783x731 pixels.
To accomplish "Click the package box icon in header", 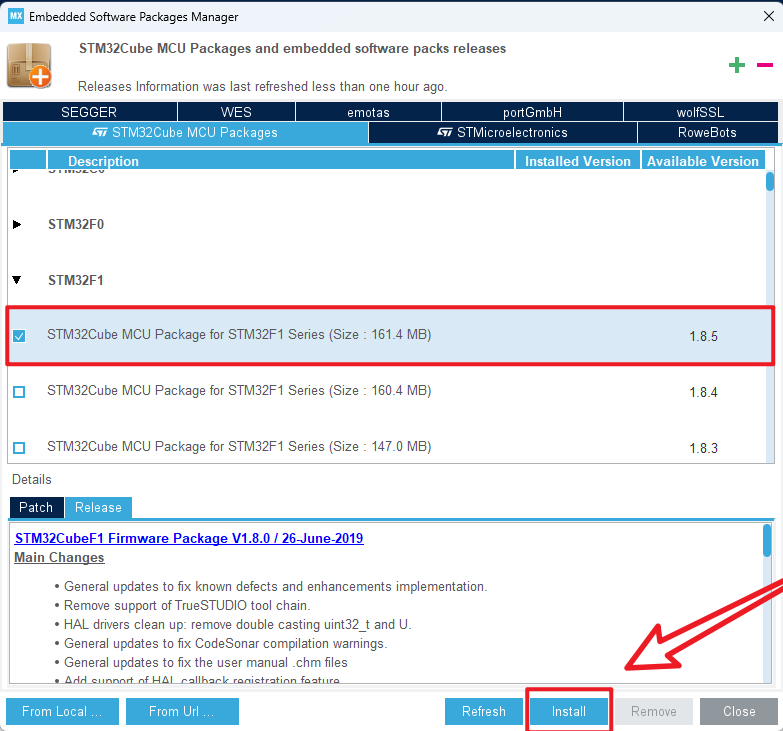I will (x=29, y=66).
